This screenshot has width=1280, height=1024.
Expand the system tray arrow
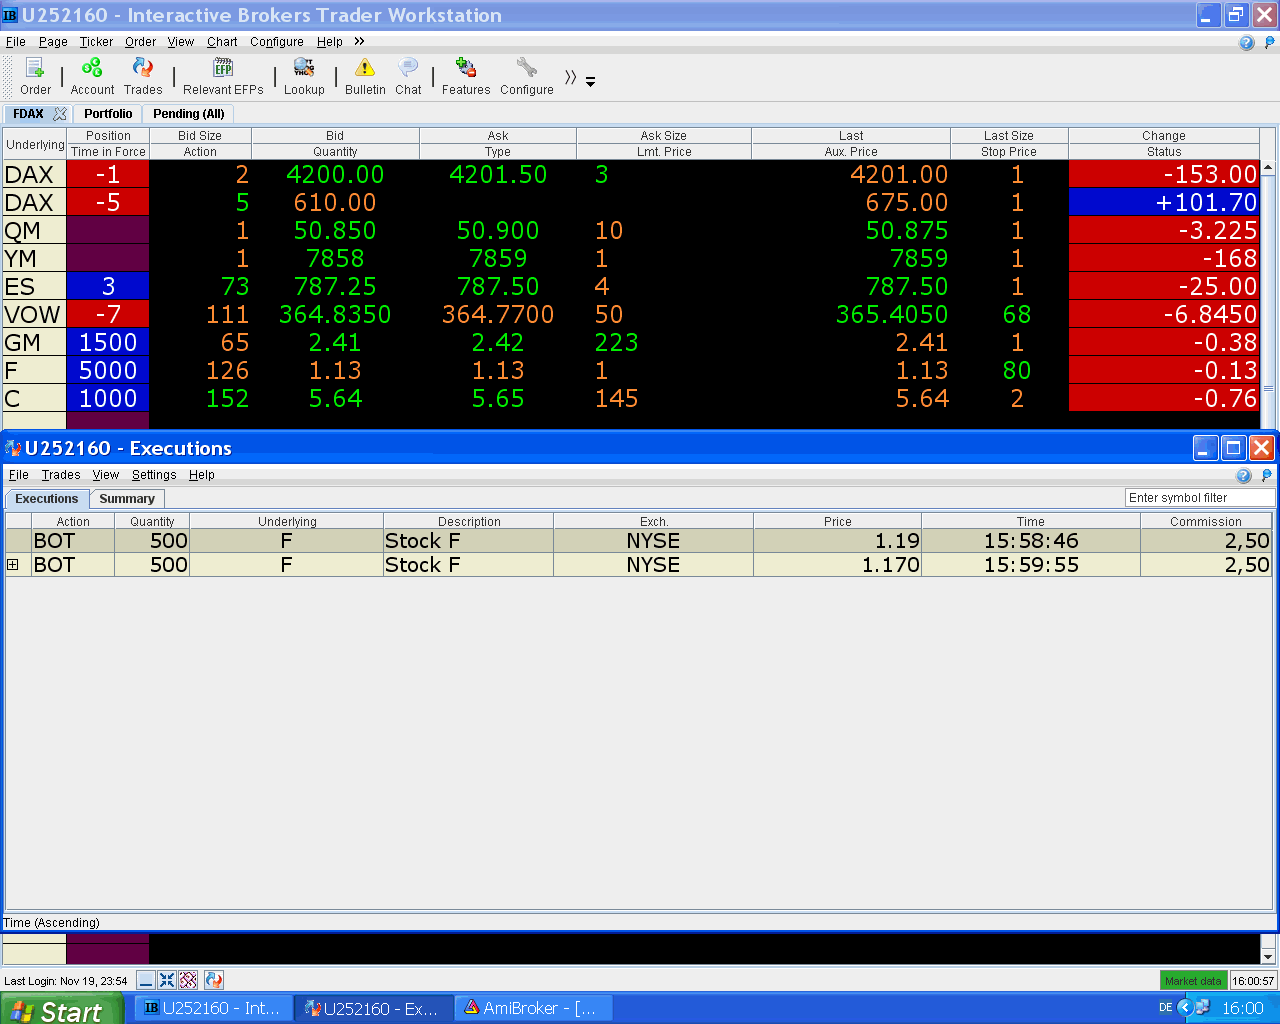[x=1185, y=1008]
